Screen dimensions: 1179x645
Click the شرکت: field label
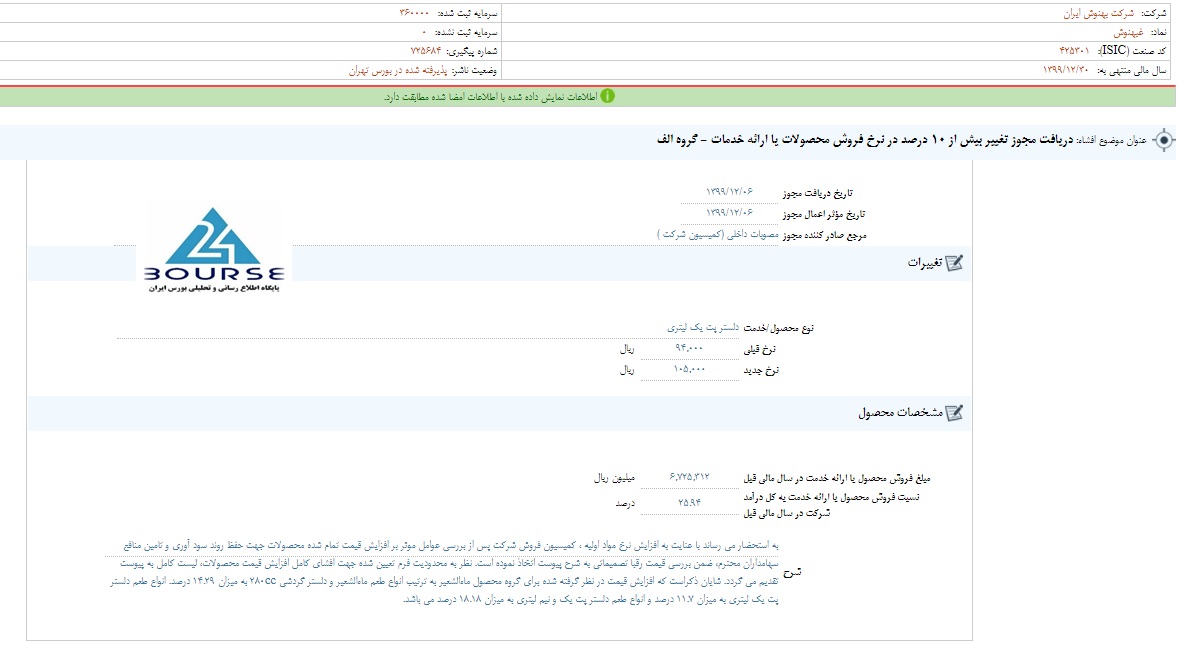pyautogui.click(x=1153, y=14)
